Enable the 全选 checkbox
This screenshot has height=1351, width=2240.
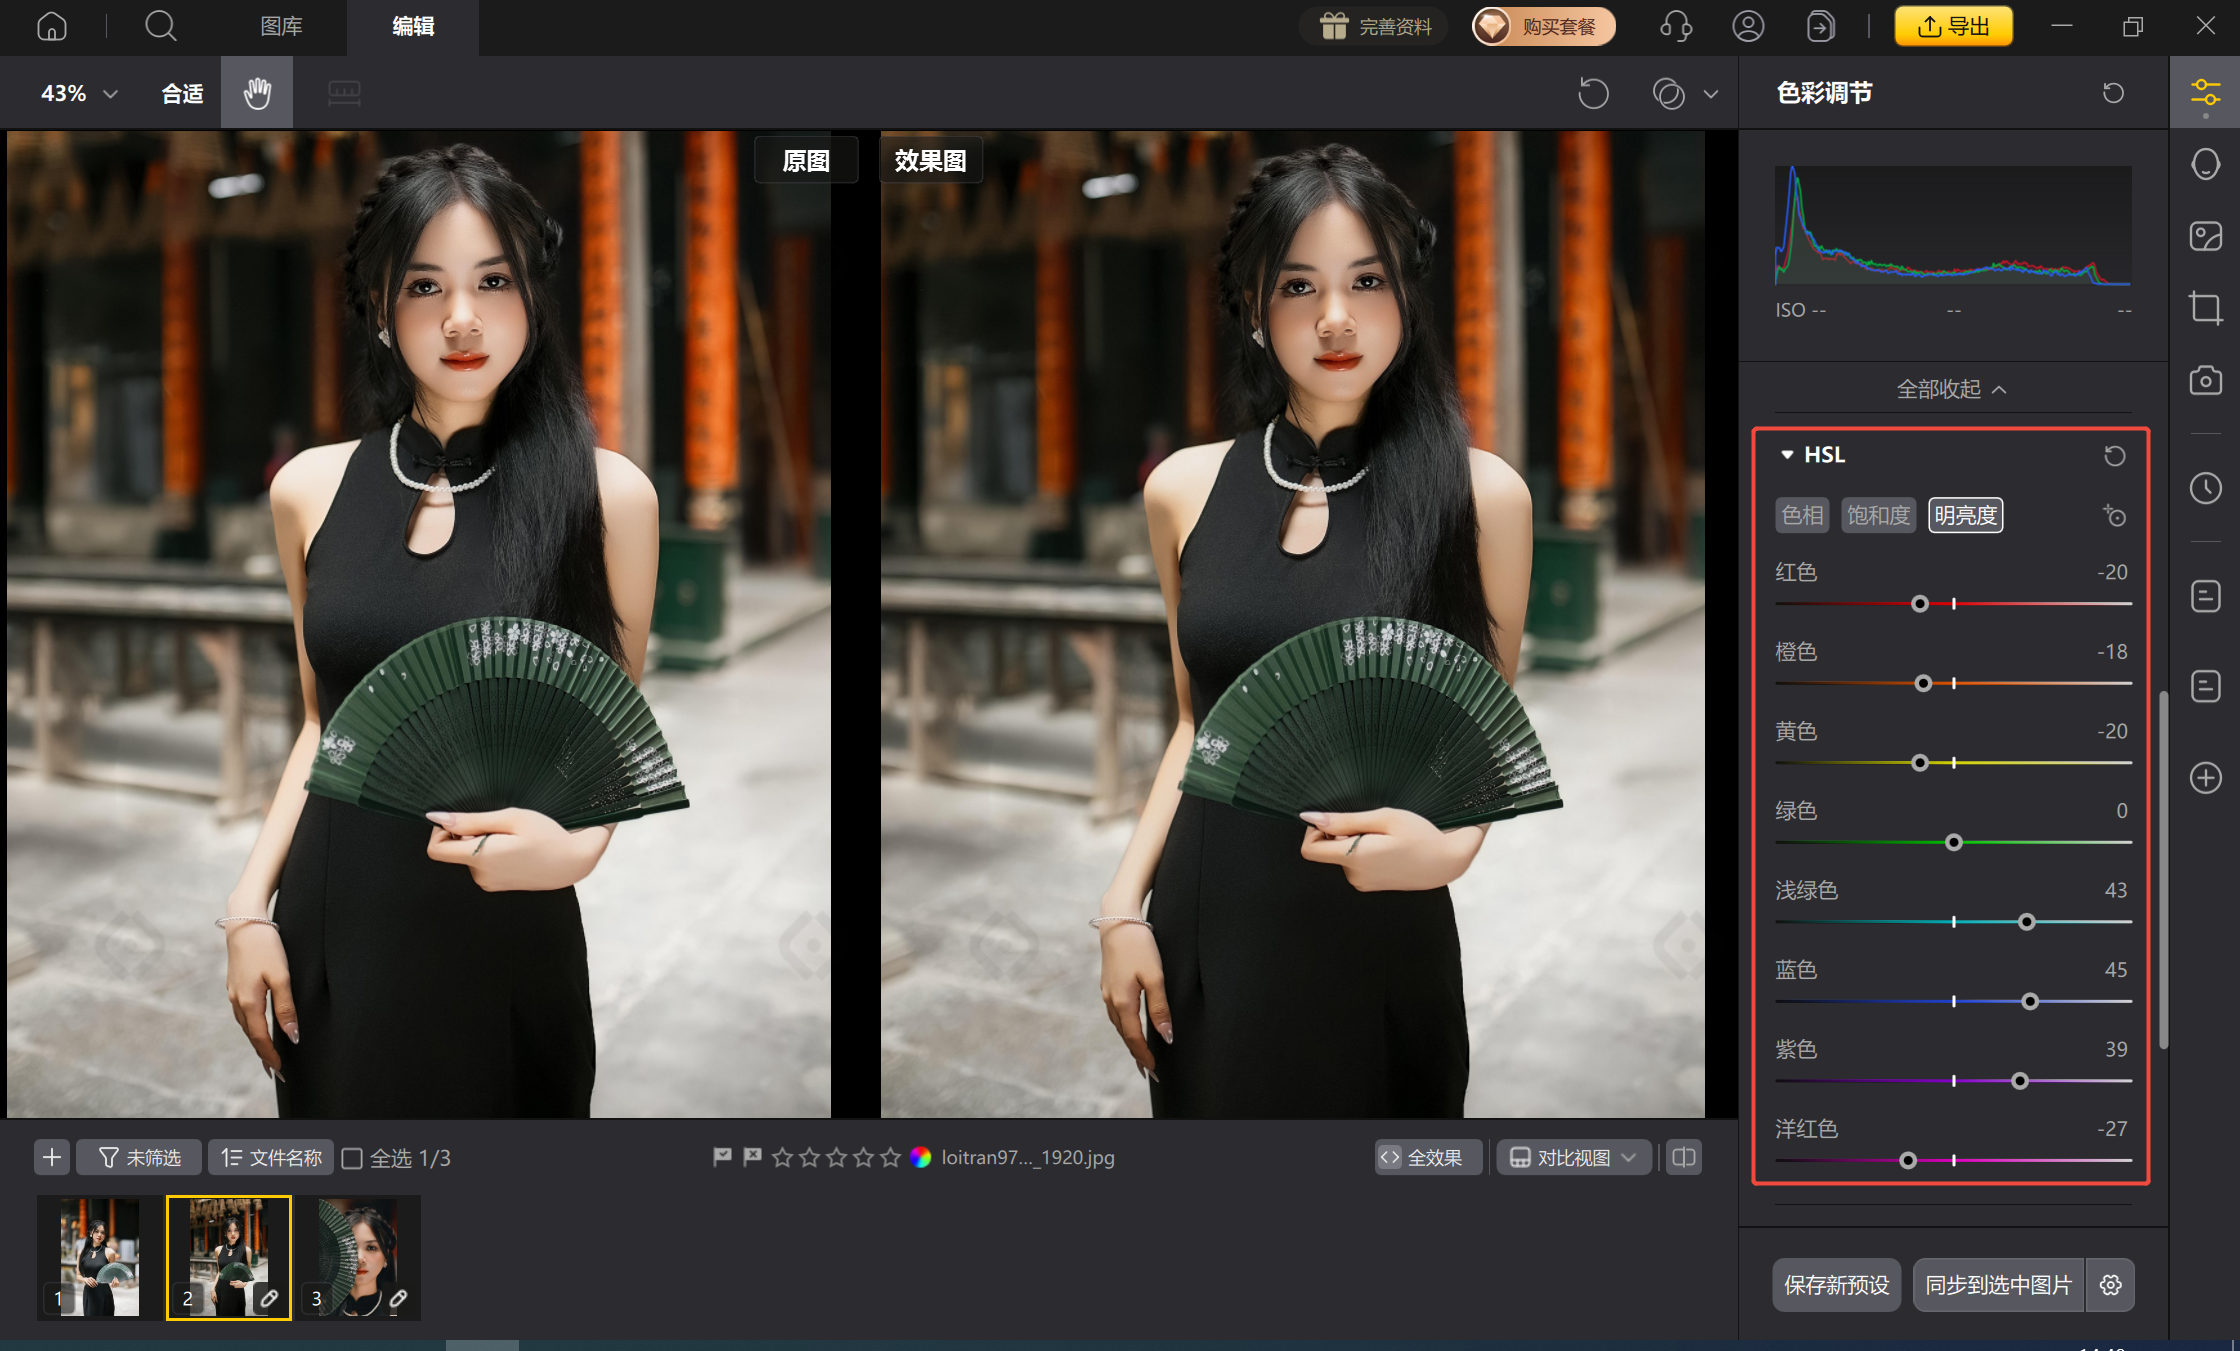coord(353,1157)
